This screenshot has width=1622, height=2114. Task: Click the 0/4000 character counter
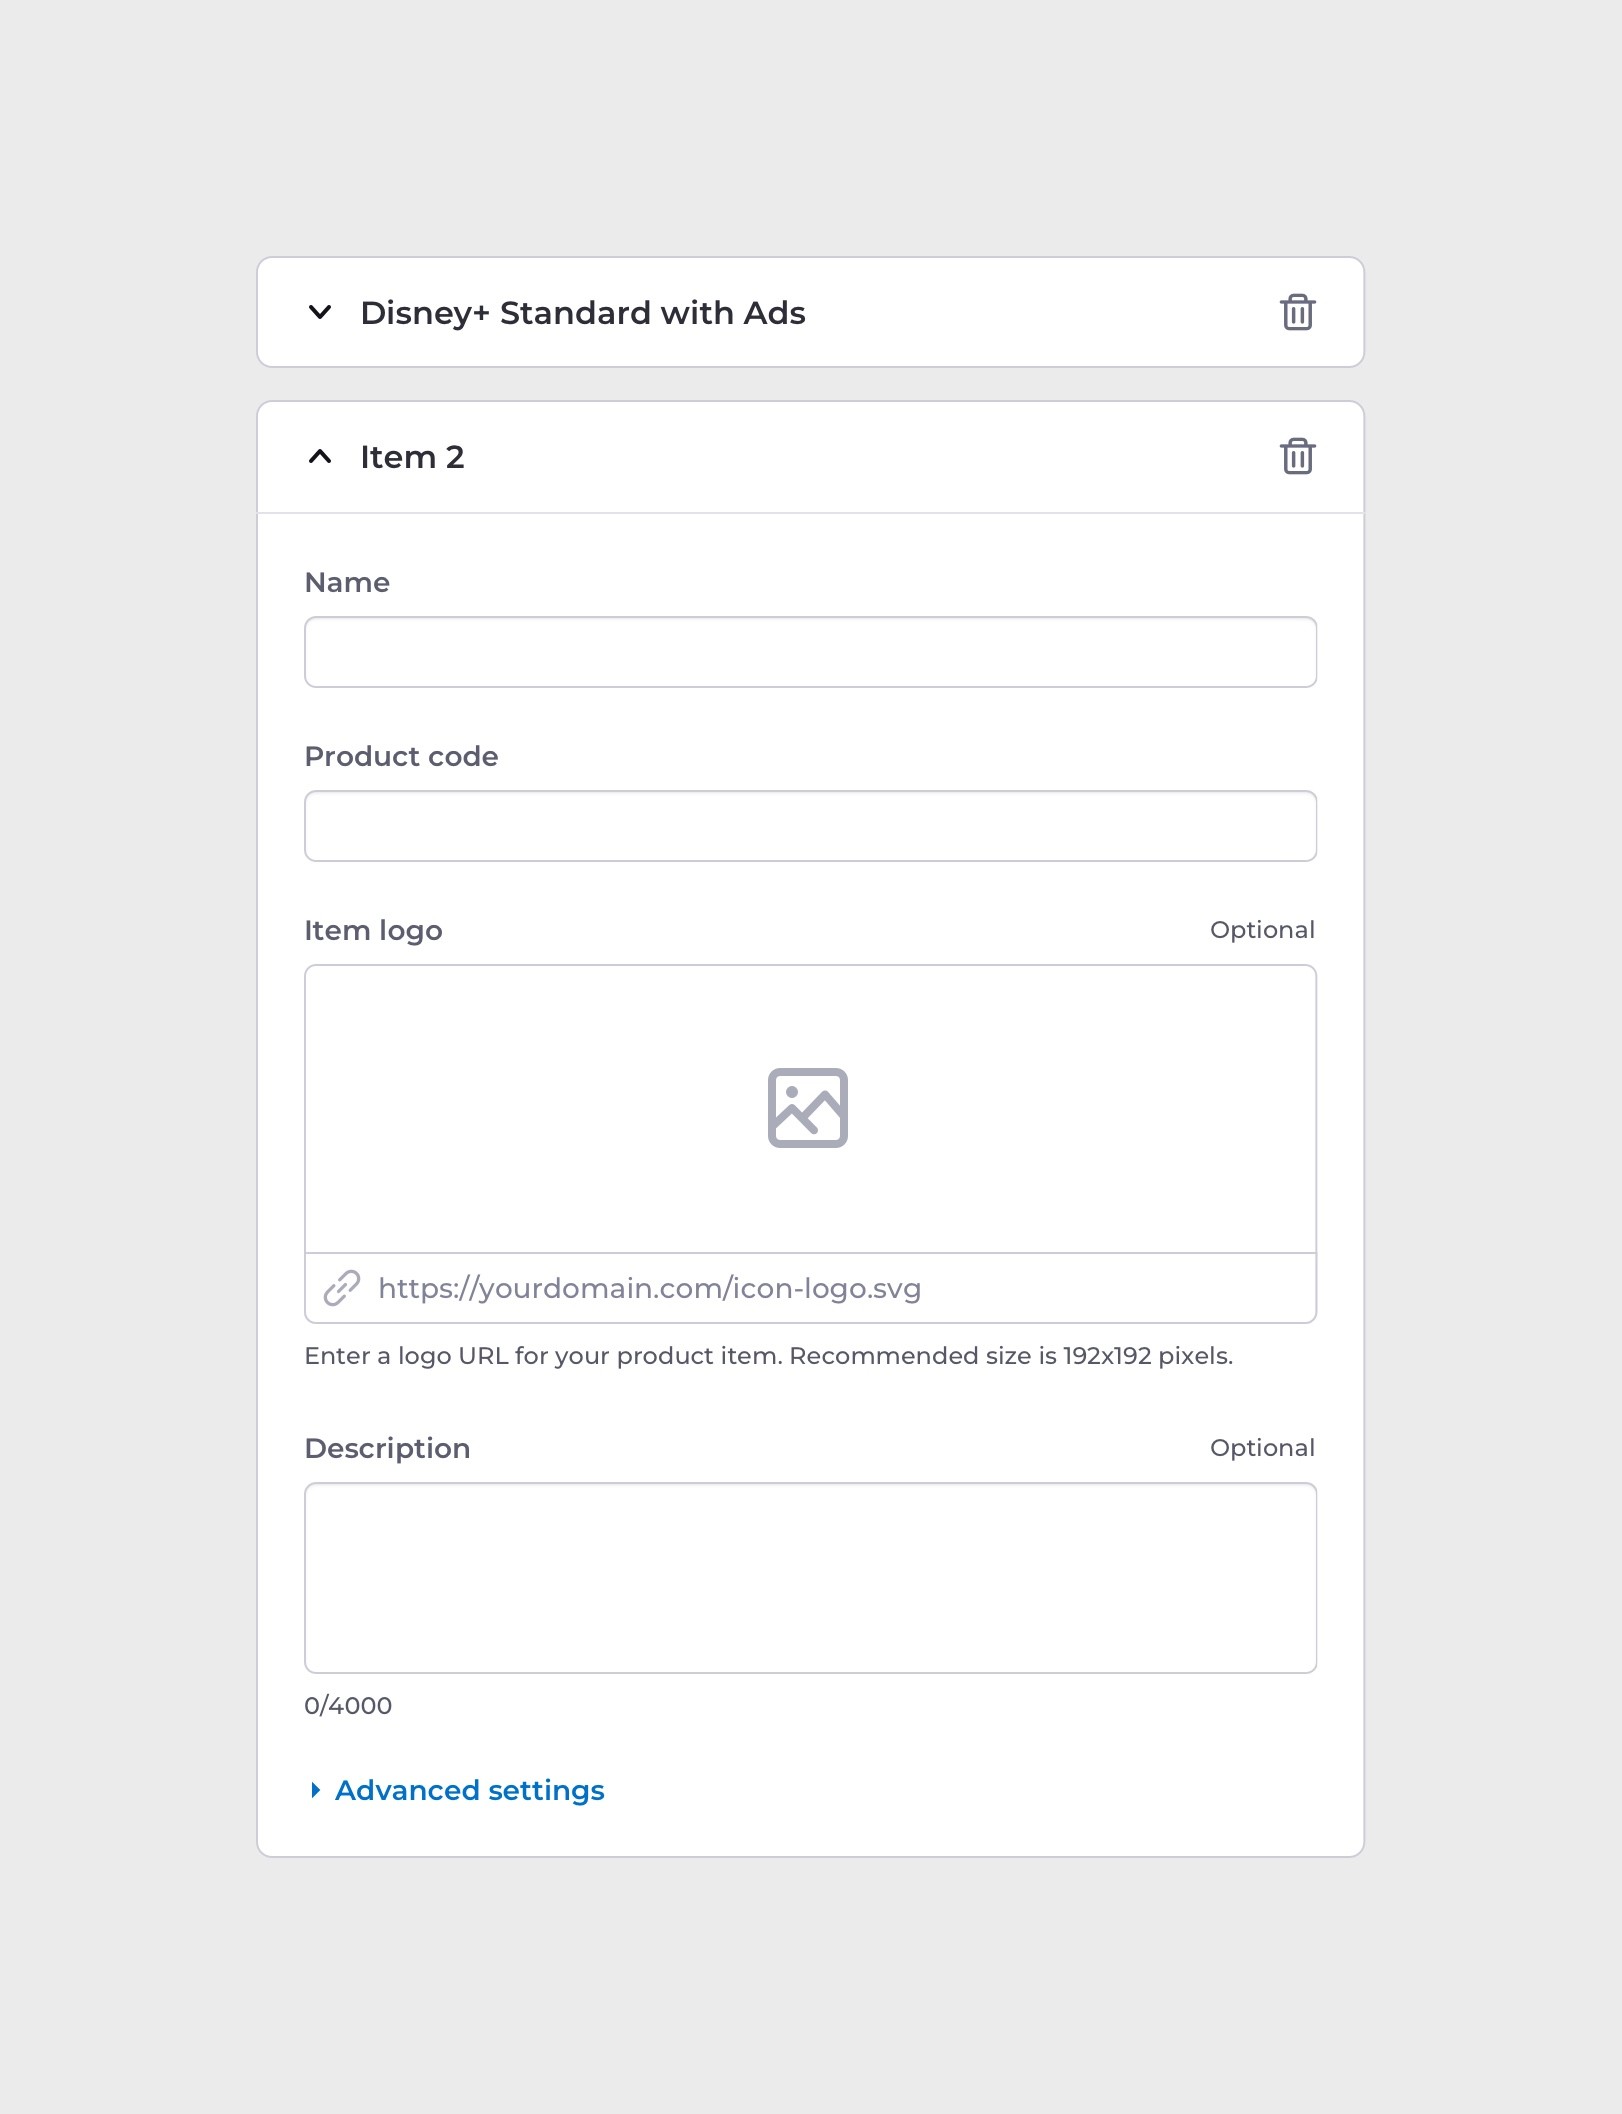[348, 1705]
